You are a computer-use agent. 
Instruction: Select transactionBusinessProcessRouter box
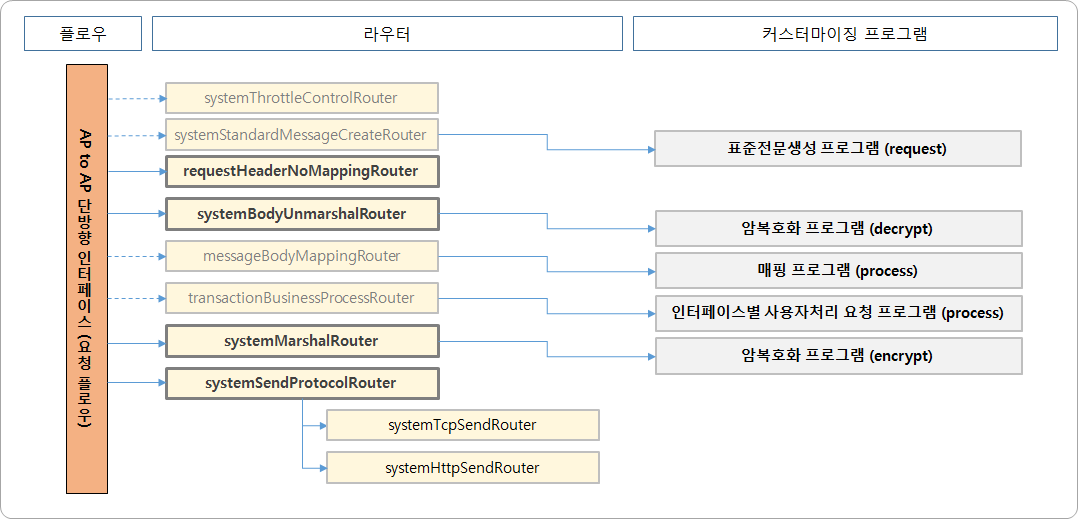302,298
